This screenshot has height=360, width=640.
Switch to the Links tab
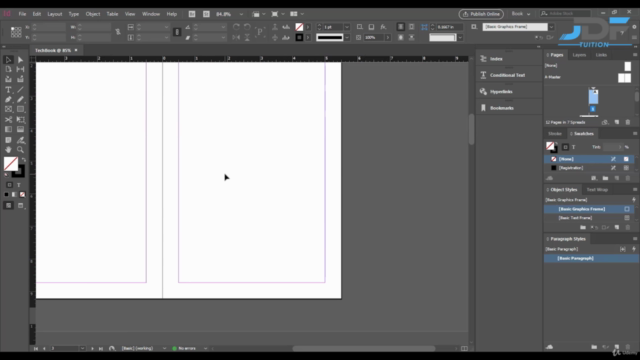(x=601, y=55)
